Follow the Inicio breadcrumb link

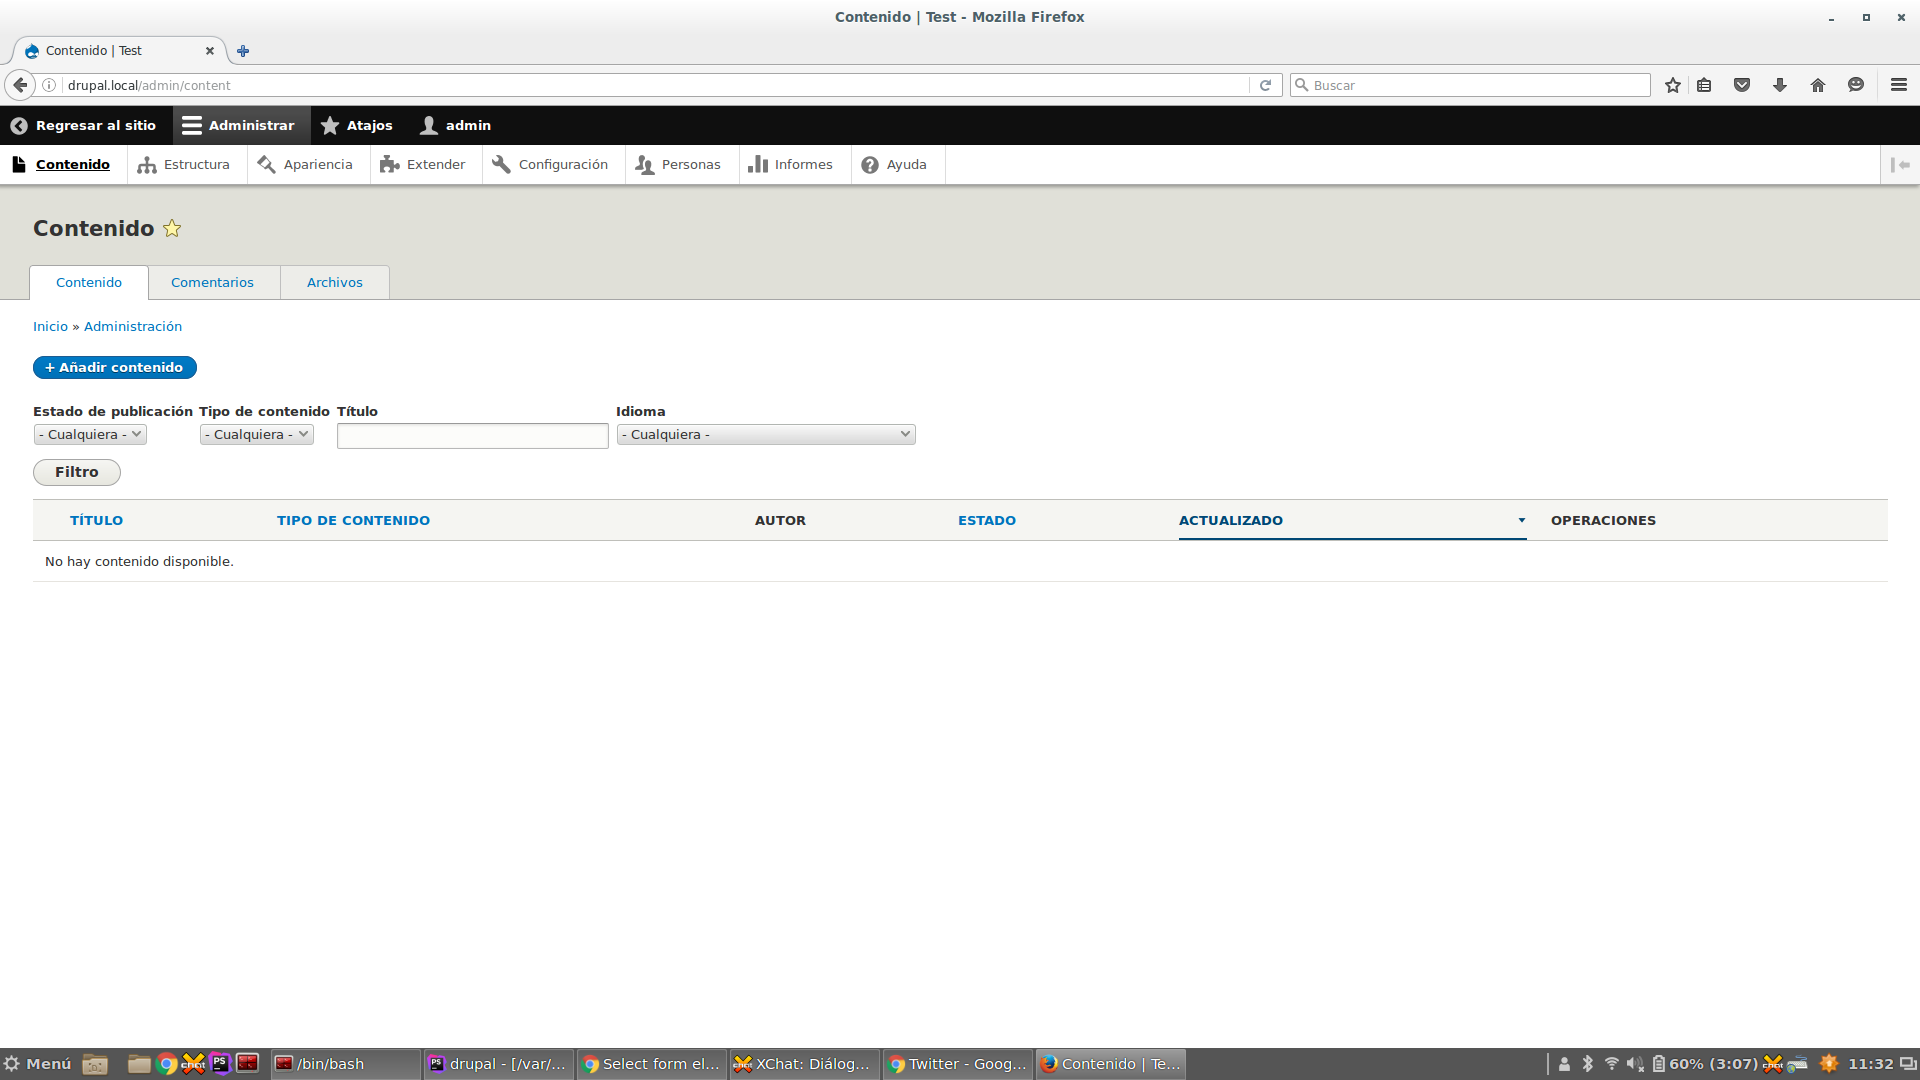(50, 327)
